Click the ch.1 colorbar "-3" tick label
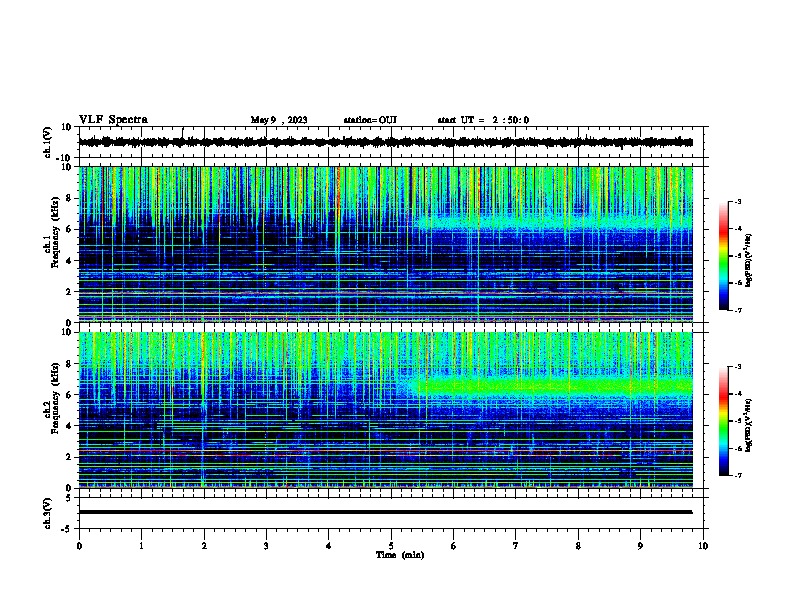792x612 pixels. point(738,202)
